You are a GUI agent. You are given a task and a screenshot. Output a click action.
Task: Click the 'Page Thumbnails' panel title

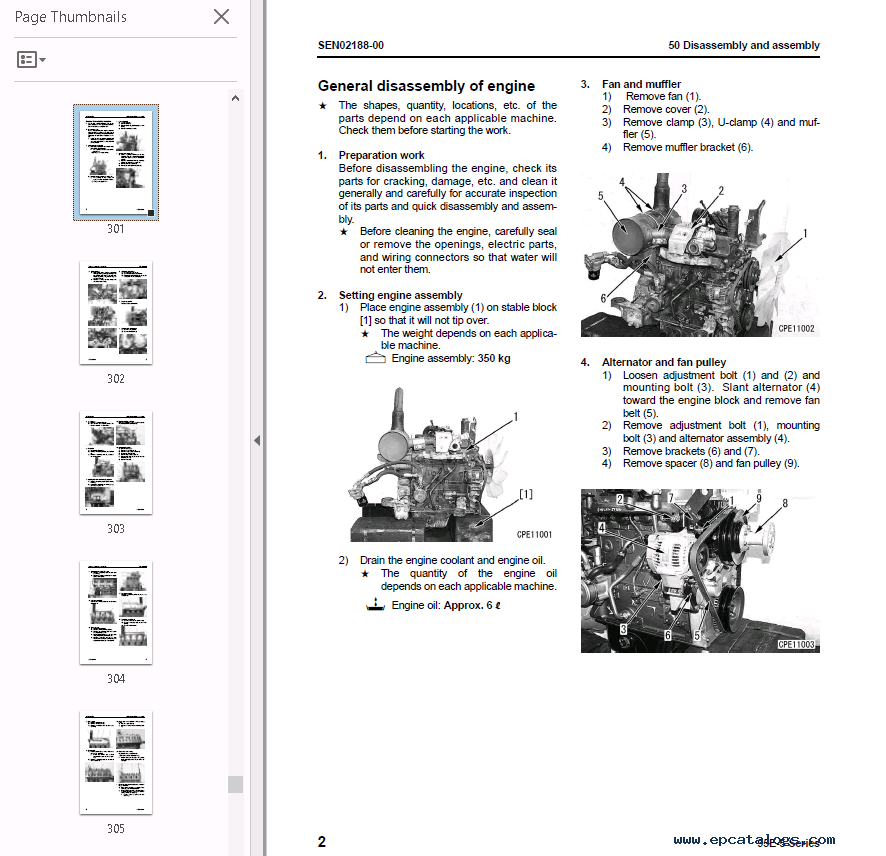tap(71, 17)
